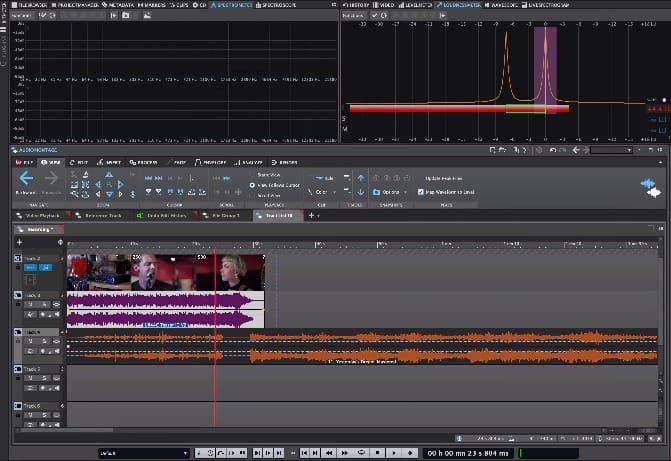Toggle Map Waveform to Level checkbox
The width and height of the screenshot is (671, 461).
(420, 191)
